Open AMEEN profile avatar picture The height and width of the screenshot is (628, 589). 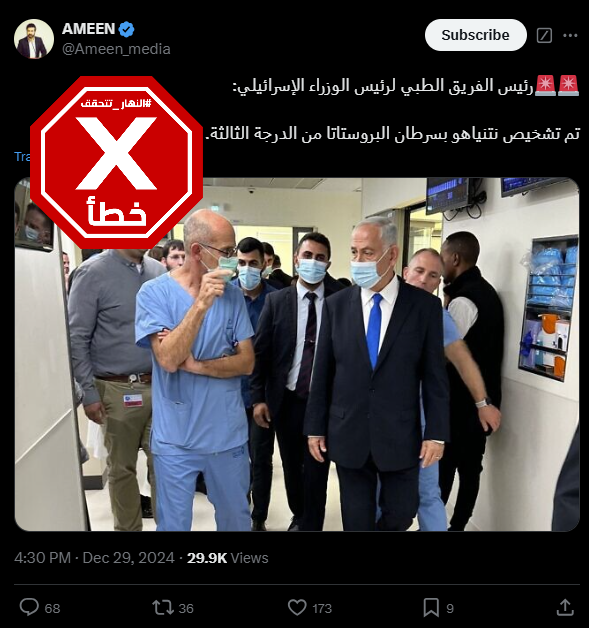[x=34, y=39]
